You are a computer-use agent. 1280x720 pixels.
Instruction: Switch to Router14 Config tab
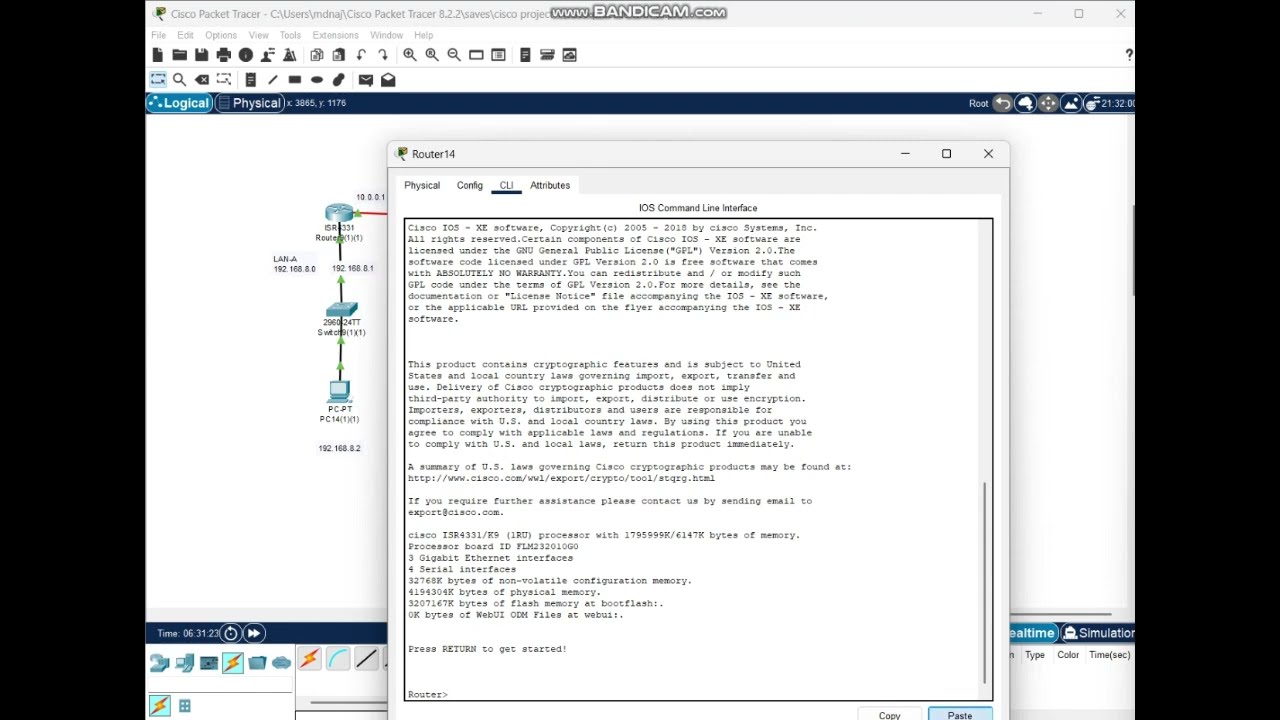click(470, 185)
